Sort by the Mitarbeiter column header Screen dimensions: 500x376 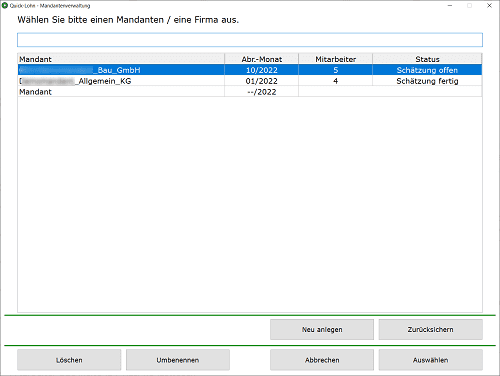click(336, 59)
